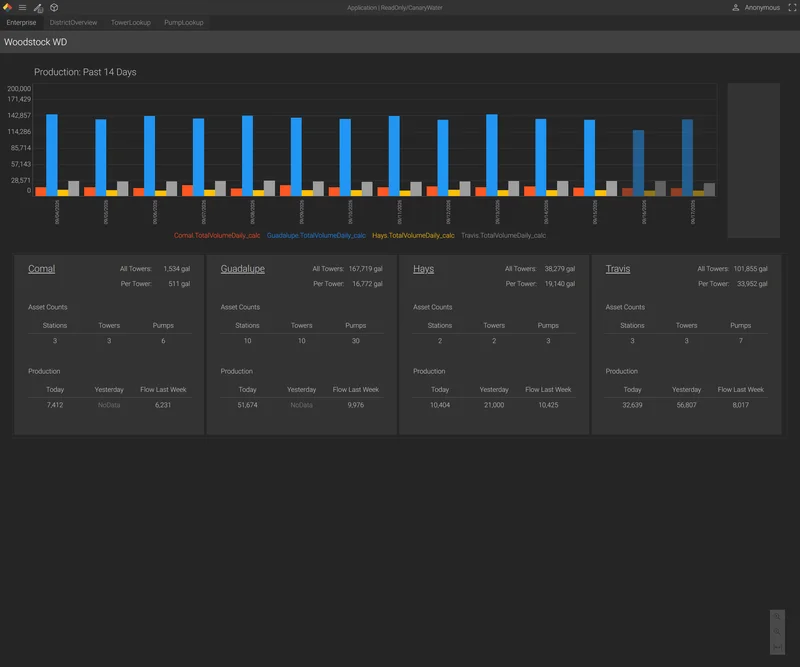Click Travis Today value 32,639
The height and width of the screenshot is (667, 800).
[632, 405]
